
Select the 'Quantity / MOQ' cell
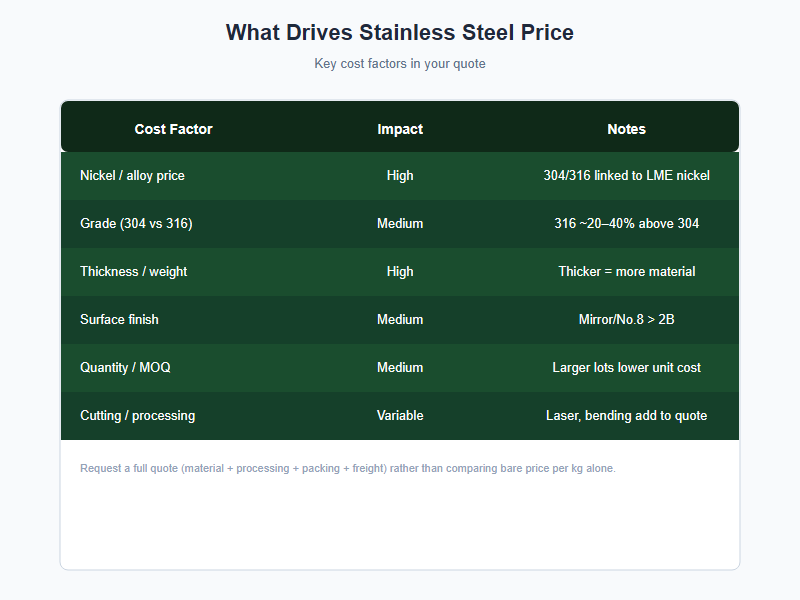click(126, 367)
